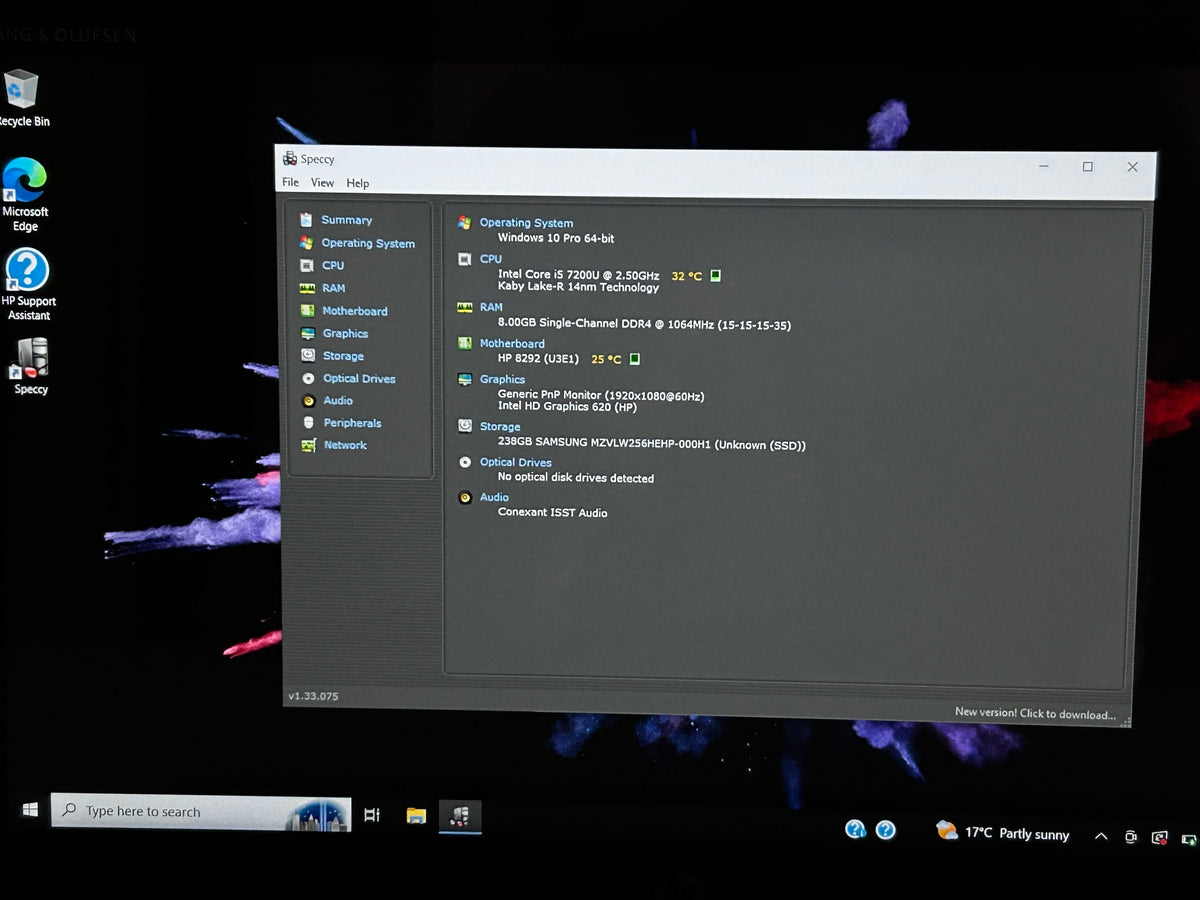Click the CPU chip sidebar icon
This screenshot has height=900, width=1200.
pyautogui.click(x=307, y=266)
